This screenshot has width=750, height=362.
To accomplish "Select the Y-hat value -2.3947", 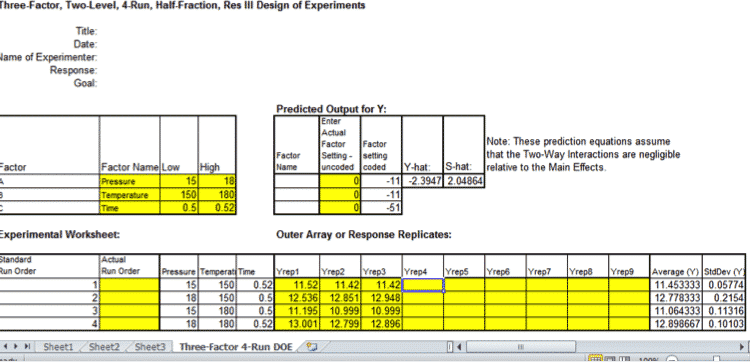I will (422, 181).
